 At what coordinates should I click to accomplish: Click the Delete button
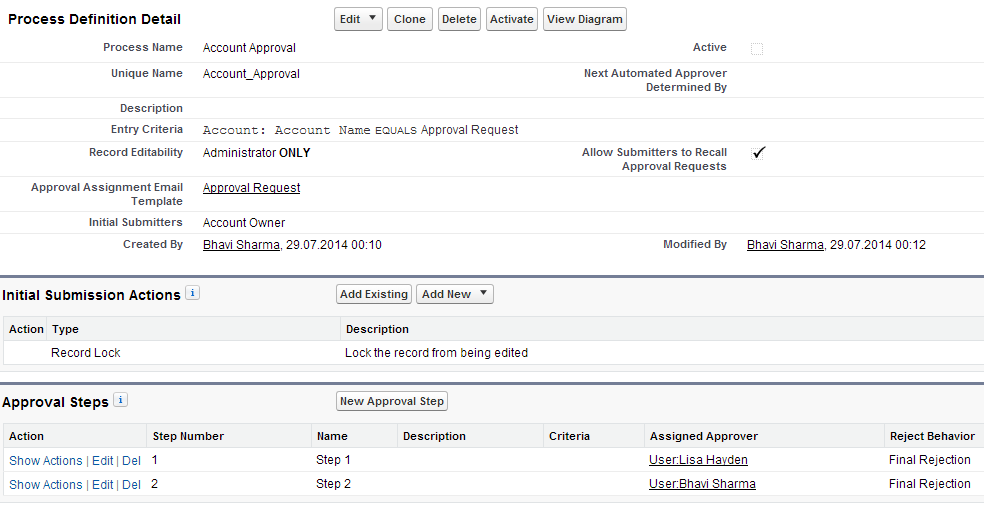click(x=459, y=19)
